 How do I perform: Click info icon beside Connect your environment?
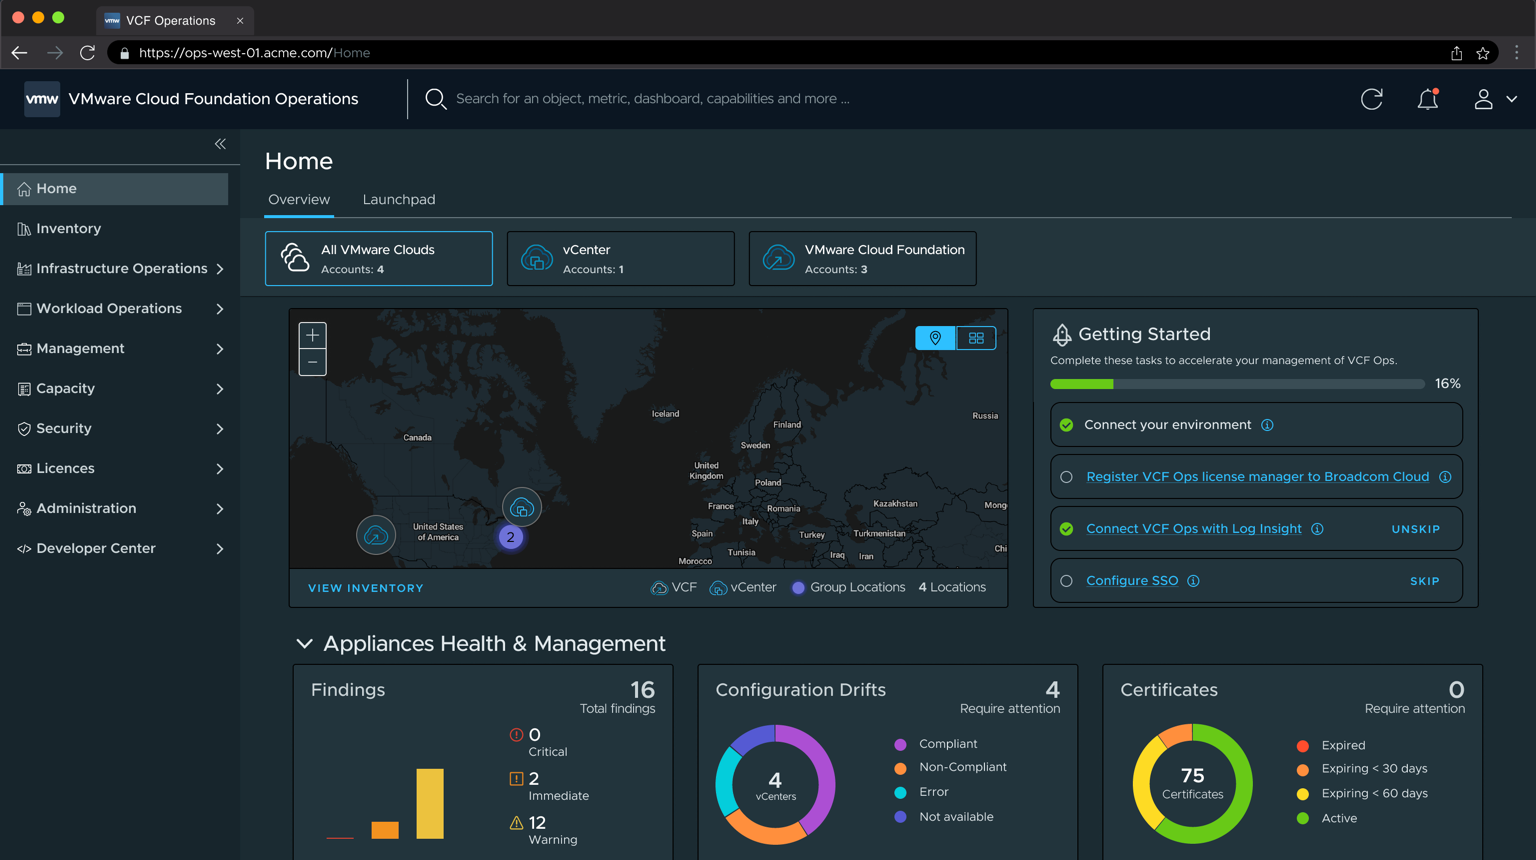(1267, 425)
